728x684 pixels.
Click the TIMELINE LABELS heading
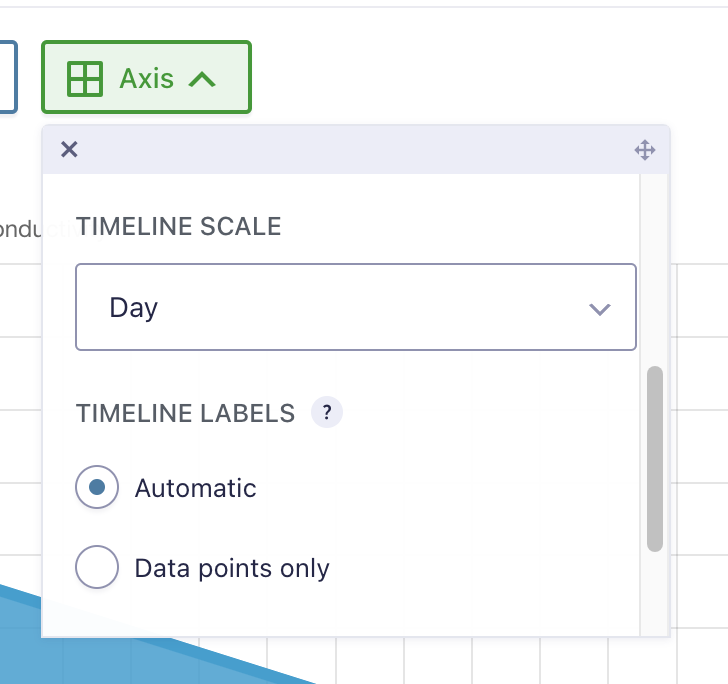(x=185, y=413)
